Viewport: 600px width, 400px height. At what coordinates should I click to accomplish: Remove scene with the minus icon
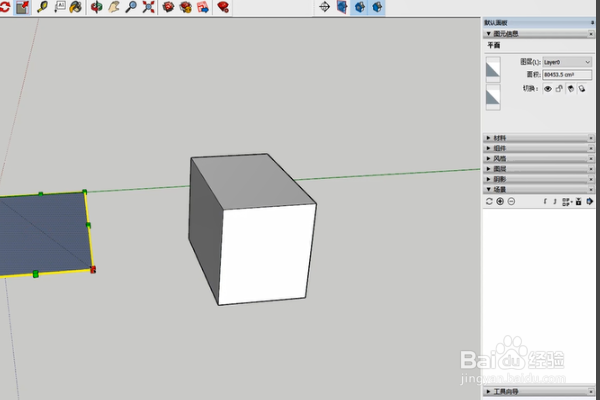click(x=511, y=201)
